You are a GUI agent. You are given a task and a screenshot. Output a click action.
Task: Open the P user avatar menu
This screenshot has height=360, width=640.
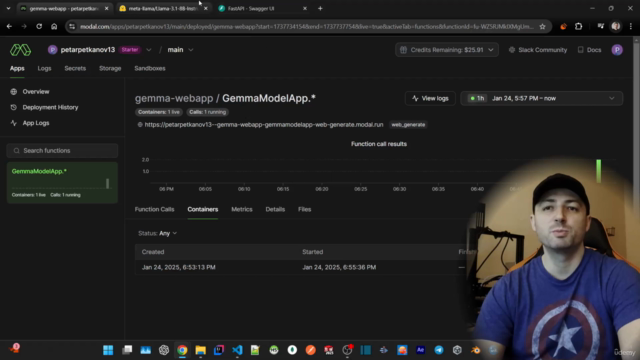[617, 50]
